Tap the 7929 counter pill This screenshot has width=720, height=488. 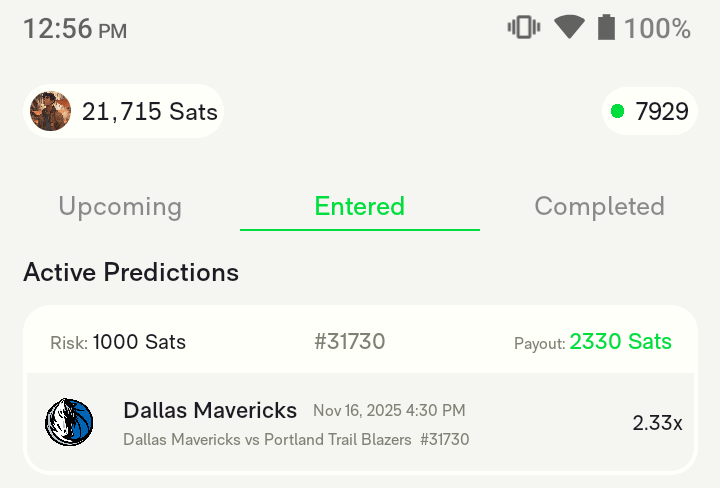[x=650, y=111]
